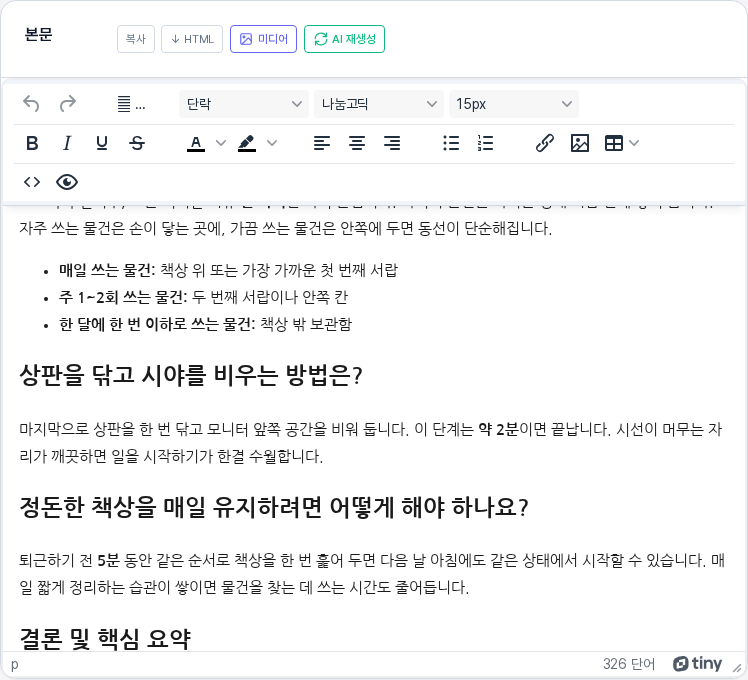Click bullet 한 달에 한 번 이하로 쓰는 물건

157,324
